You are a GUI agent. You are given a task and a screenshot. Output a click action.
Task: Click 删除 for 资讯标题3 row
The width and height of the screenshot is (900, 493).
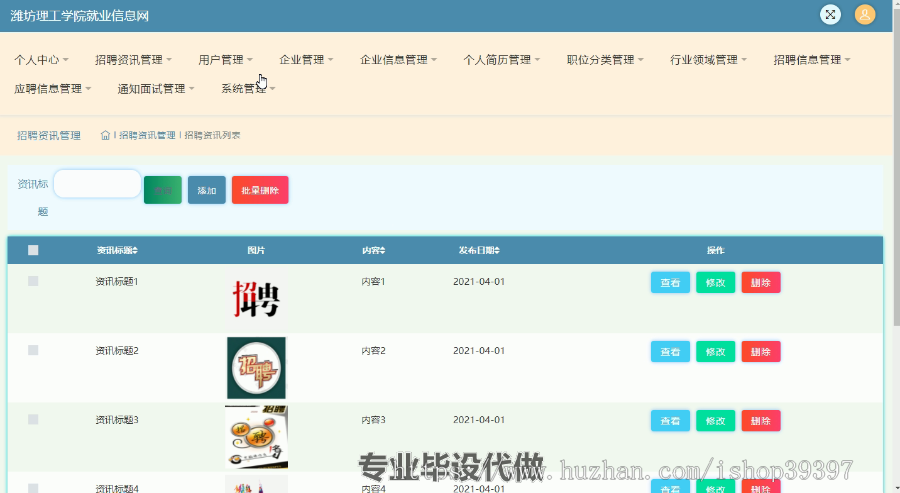point(761,421)
